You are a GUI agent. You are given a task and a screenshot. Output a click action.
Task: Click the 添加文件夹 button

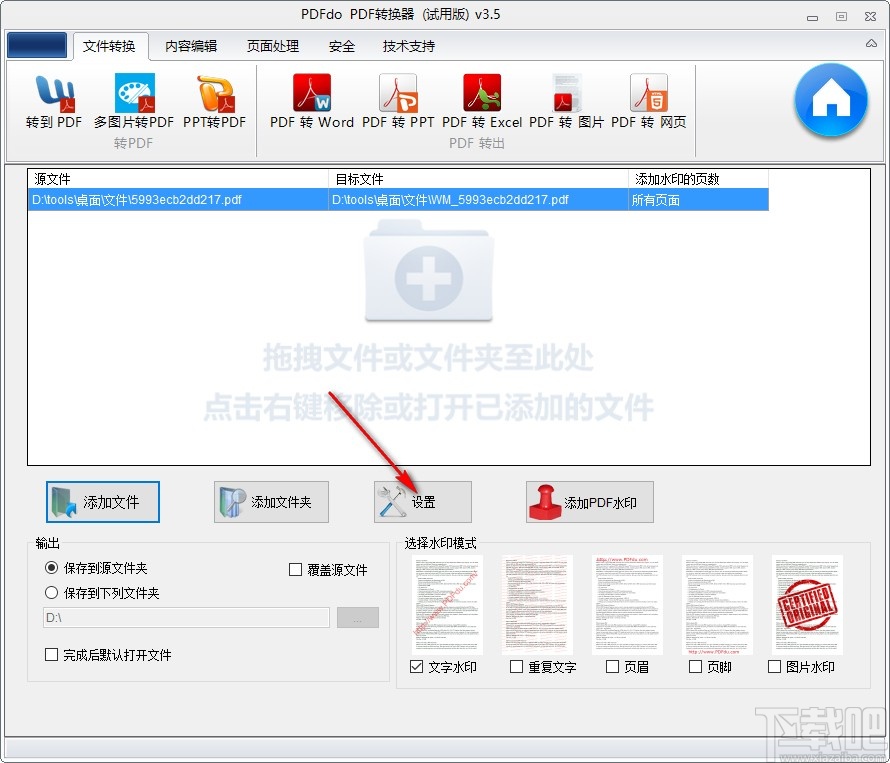pyautogui.click(x=271, y=502)
